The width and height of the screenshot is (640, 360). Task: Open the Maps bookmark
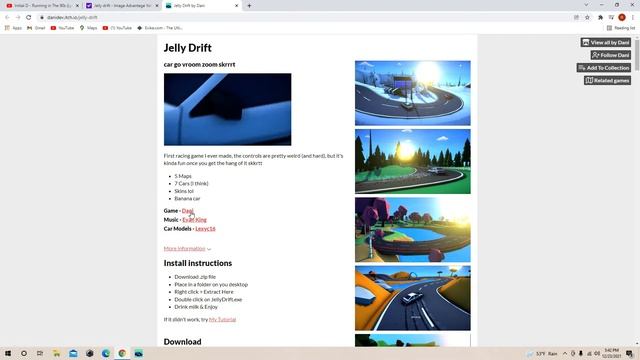[89, 28]
